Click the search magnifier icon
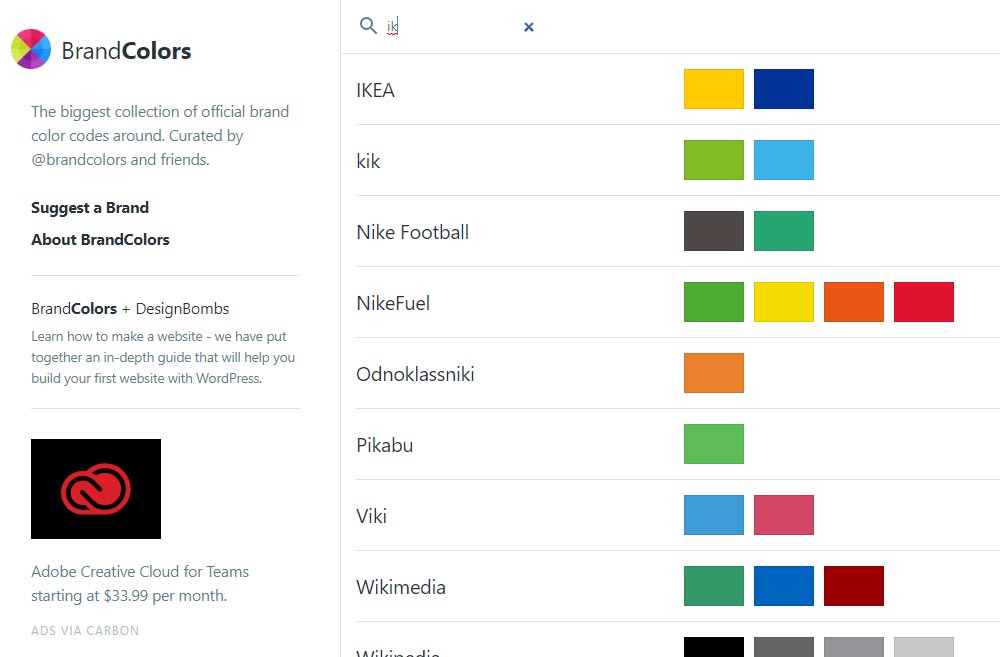 click(368, 26)
